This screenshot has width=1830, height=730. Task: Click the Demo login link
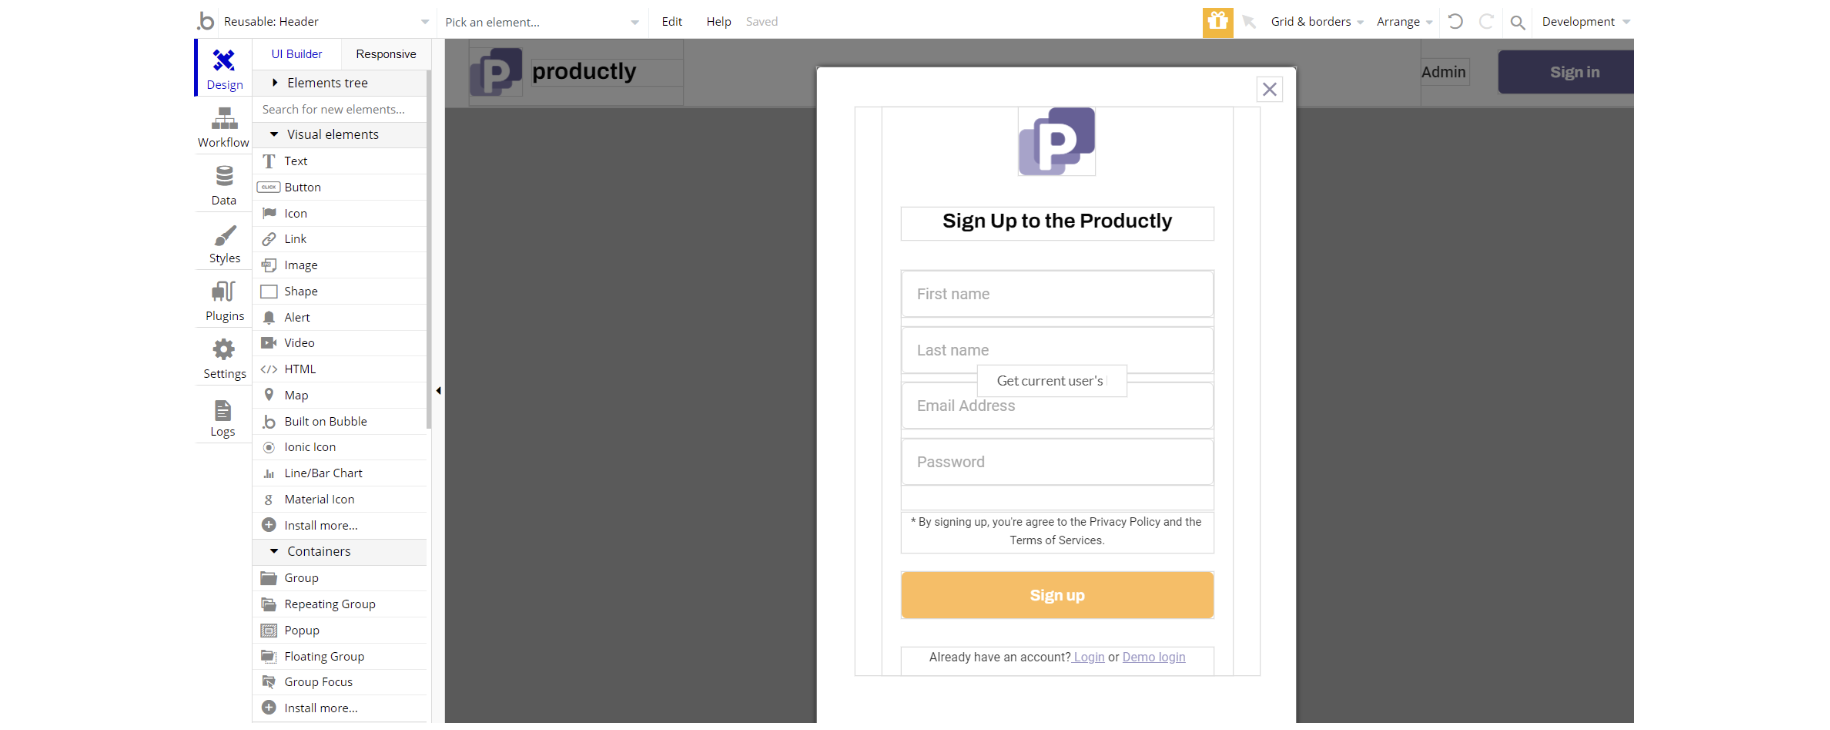[1153, 657]
